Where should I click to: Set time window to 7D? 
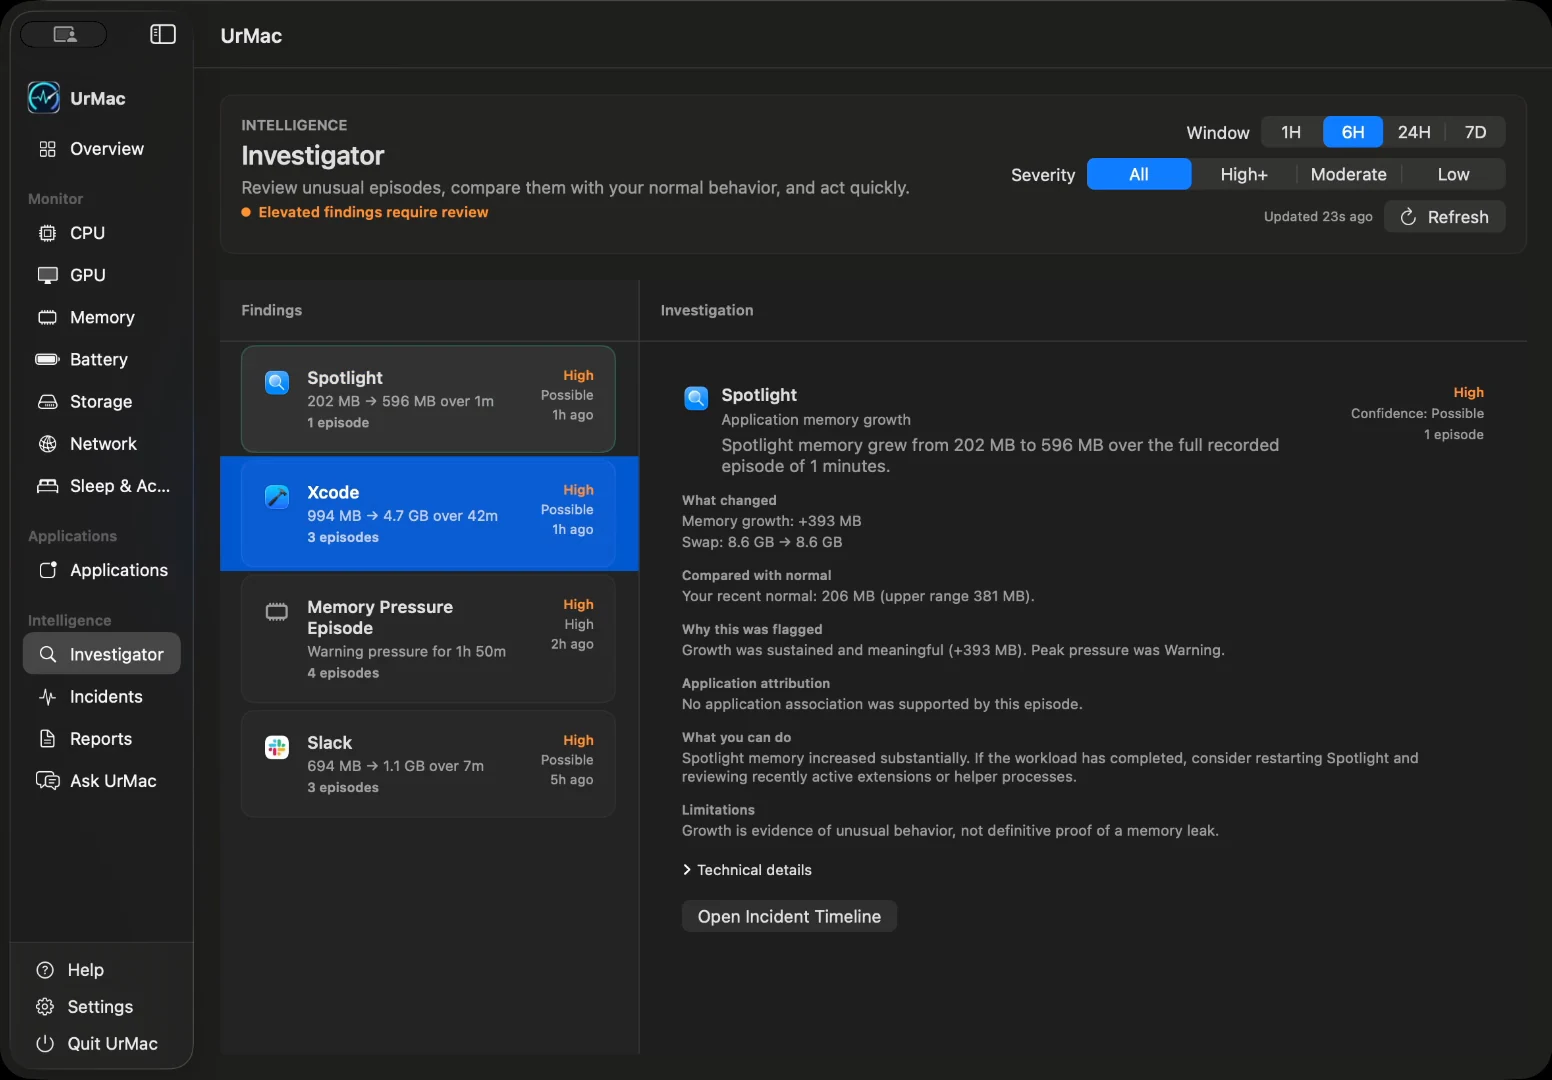[x=1475, y=132]
